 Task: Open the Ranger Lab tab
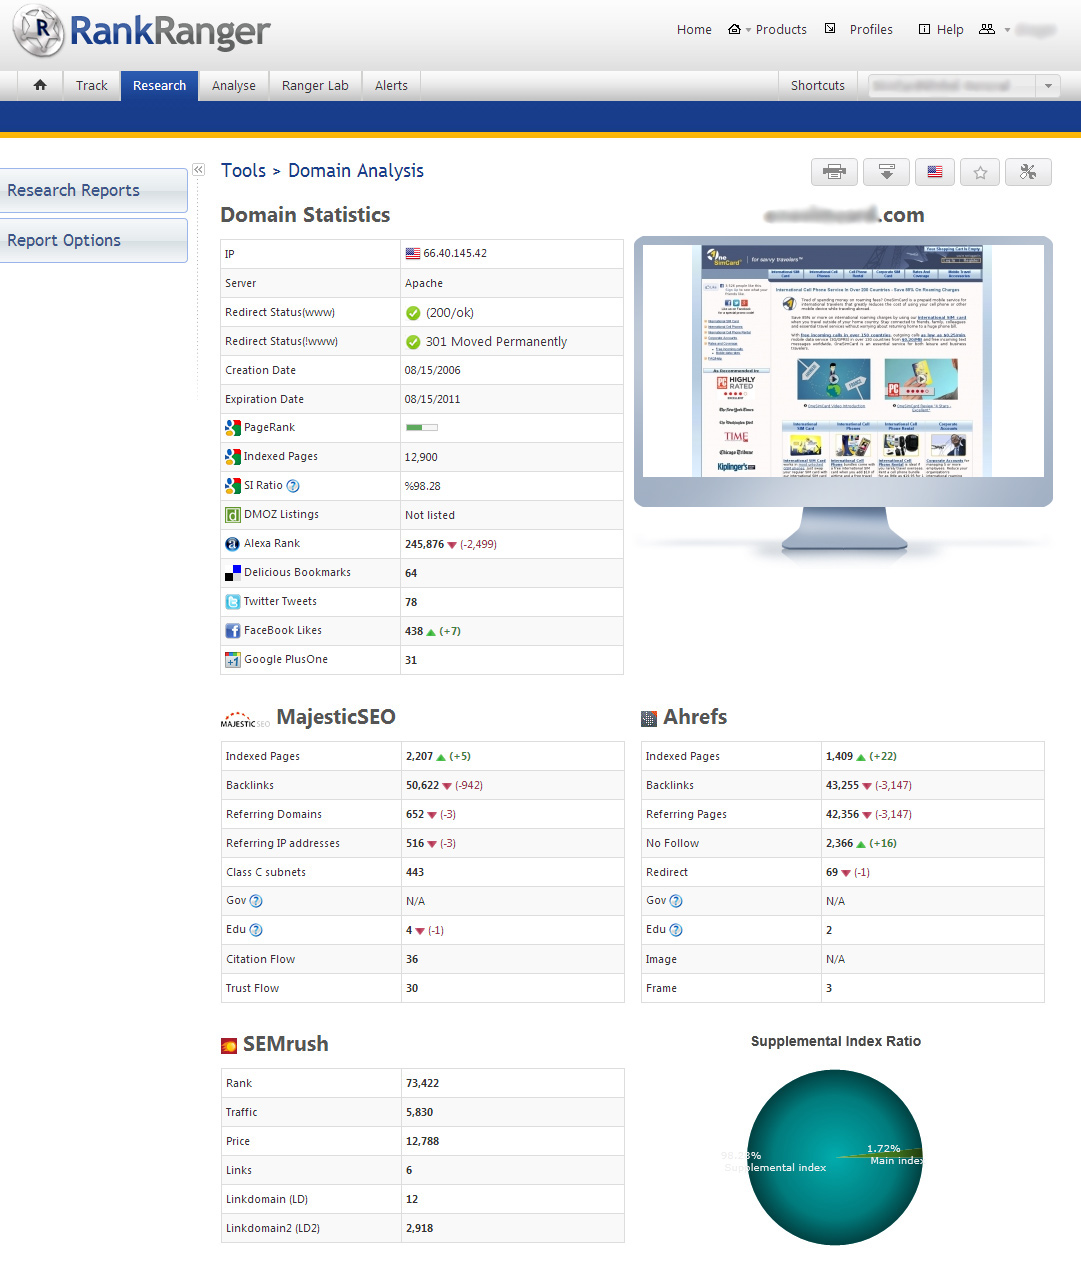[x=315, y=85]
